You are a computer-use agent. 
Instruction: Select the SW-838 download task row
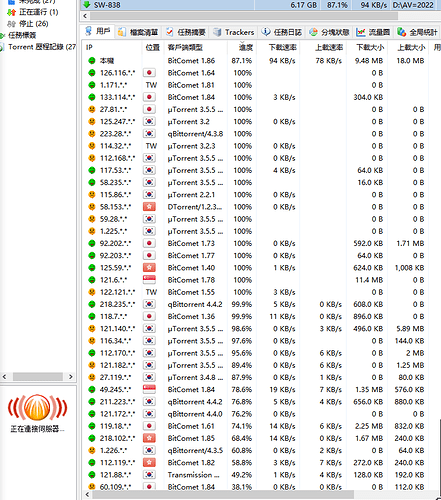tap(260, 5)
